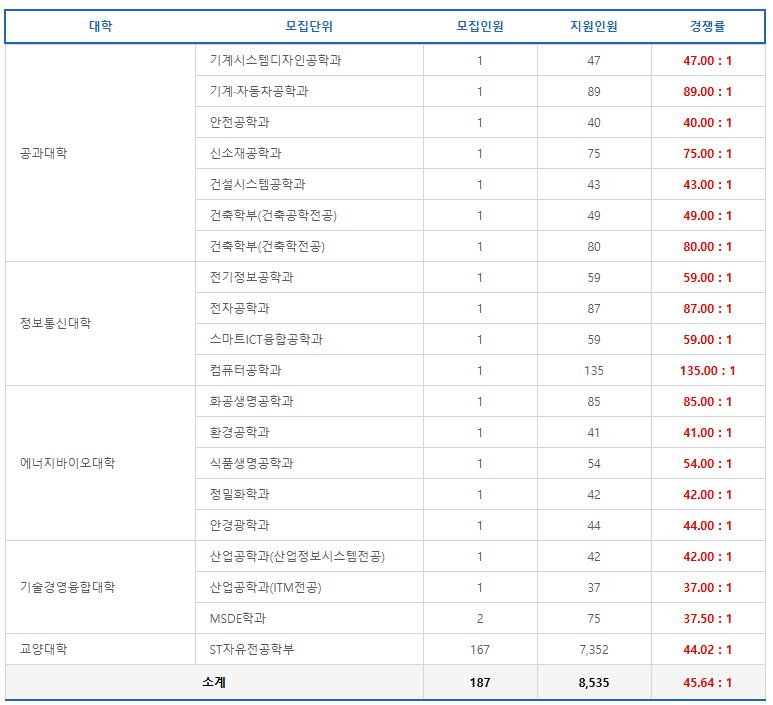Select the 49.00 : 1 competition rate
This screenshot has width=773, height=705.
[707, 216]
